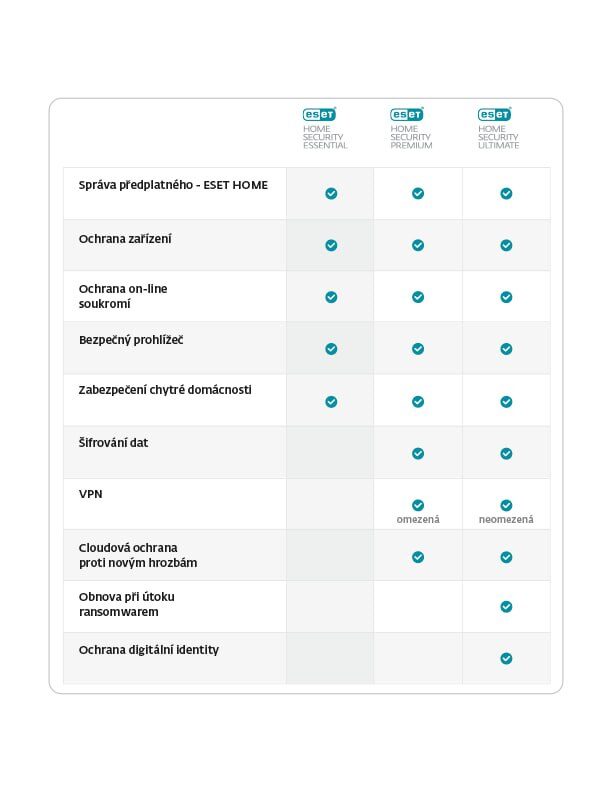
Task: Click Premium checkmark for Šifrování dat
Action: pos(418,454)
